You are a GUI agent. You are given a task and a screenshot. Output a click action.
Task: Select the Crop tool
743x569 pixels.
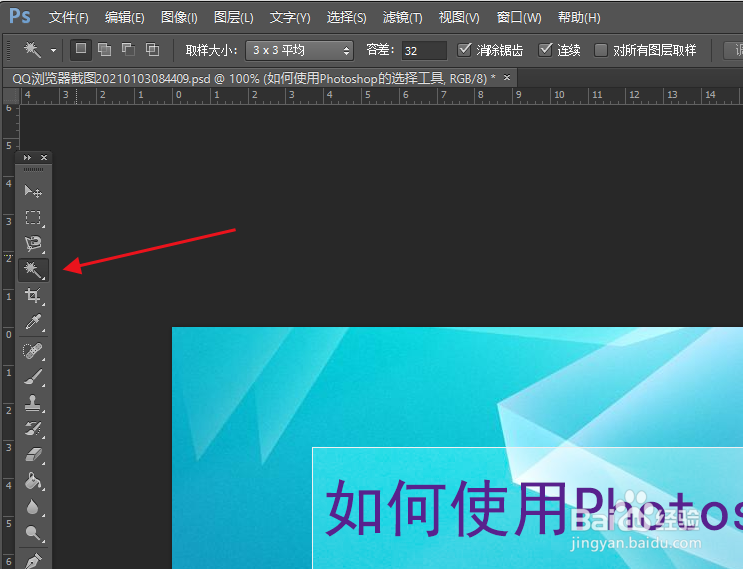tap(33, 296)
